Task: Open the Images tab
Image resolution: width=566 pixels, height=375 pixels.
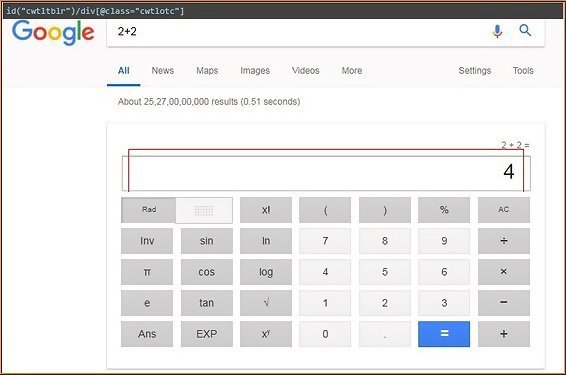Action: pos(255,70)
